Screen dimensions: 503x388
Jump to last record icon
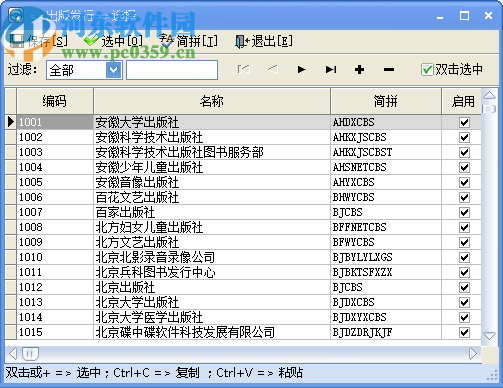click(x=331, y=70)
